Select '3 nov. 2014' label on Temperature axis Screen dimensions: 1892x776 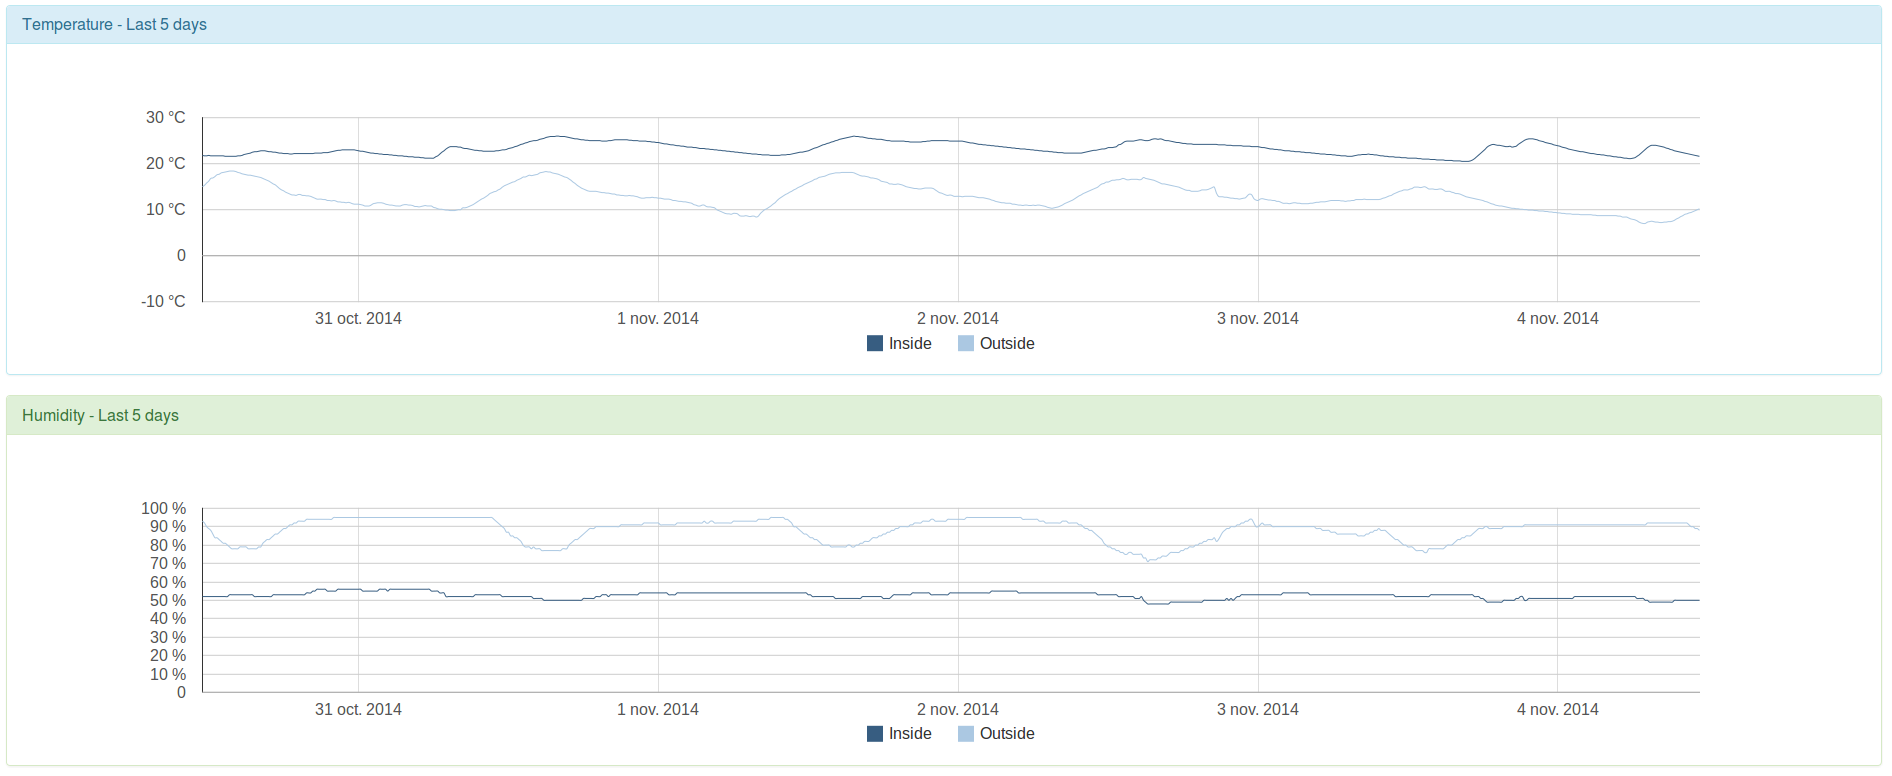coord(1258,318)
